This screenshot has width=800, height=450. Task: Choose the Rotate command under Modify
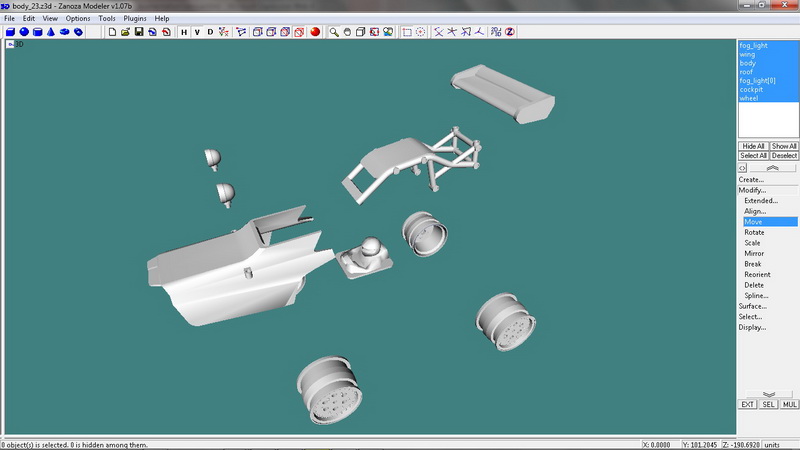[x=754, y=232]
